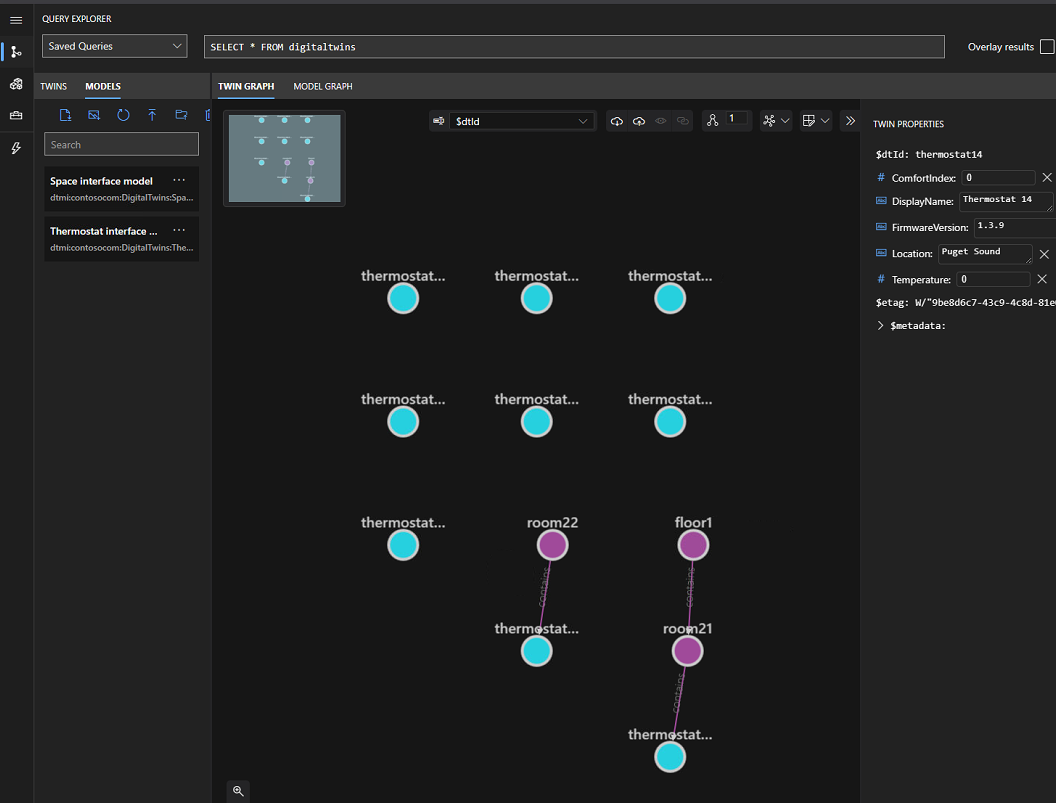This screenshot has height=803, width=1056.
Task: Switch to the TWINS tab
Action: 53,86
